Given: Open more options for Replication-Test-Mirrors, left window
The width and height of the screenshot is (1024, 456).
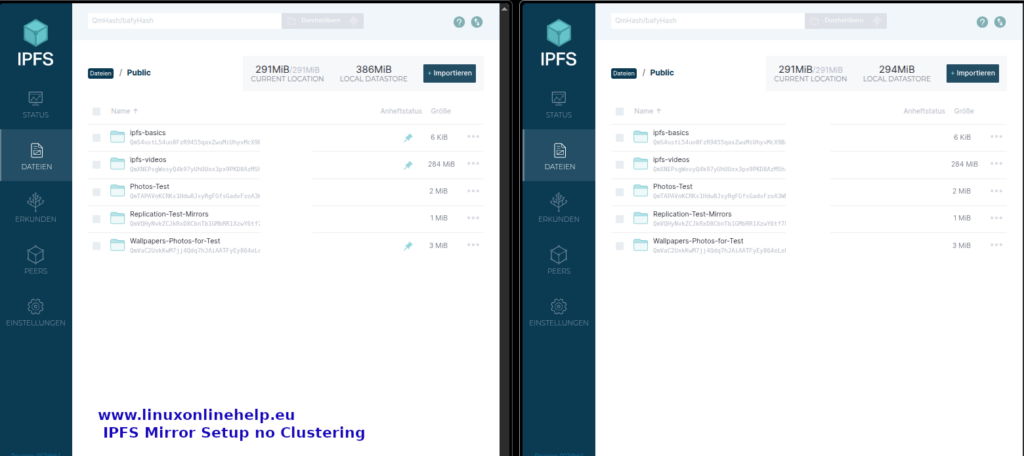Looking at the screenshot, I should [x=473, y=218].
